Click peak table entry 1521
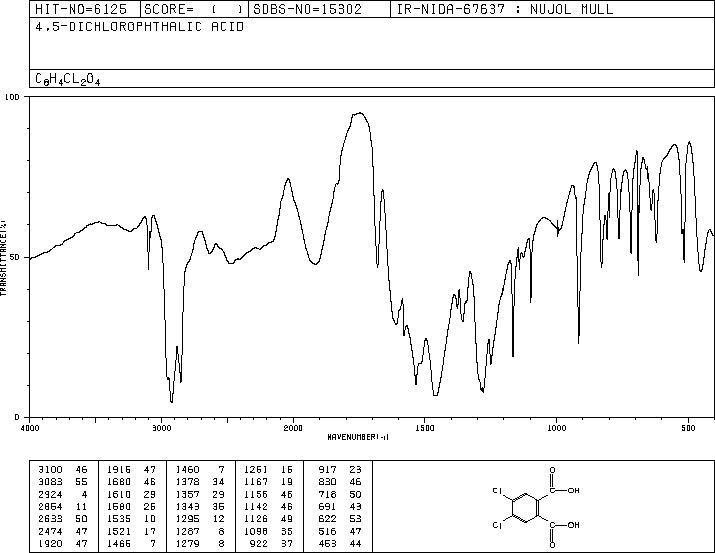The image size is (715, 553). [131, 532]
